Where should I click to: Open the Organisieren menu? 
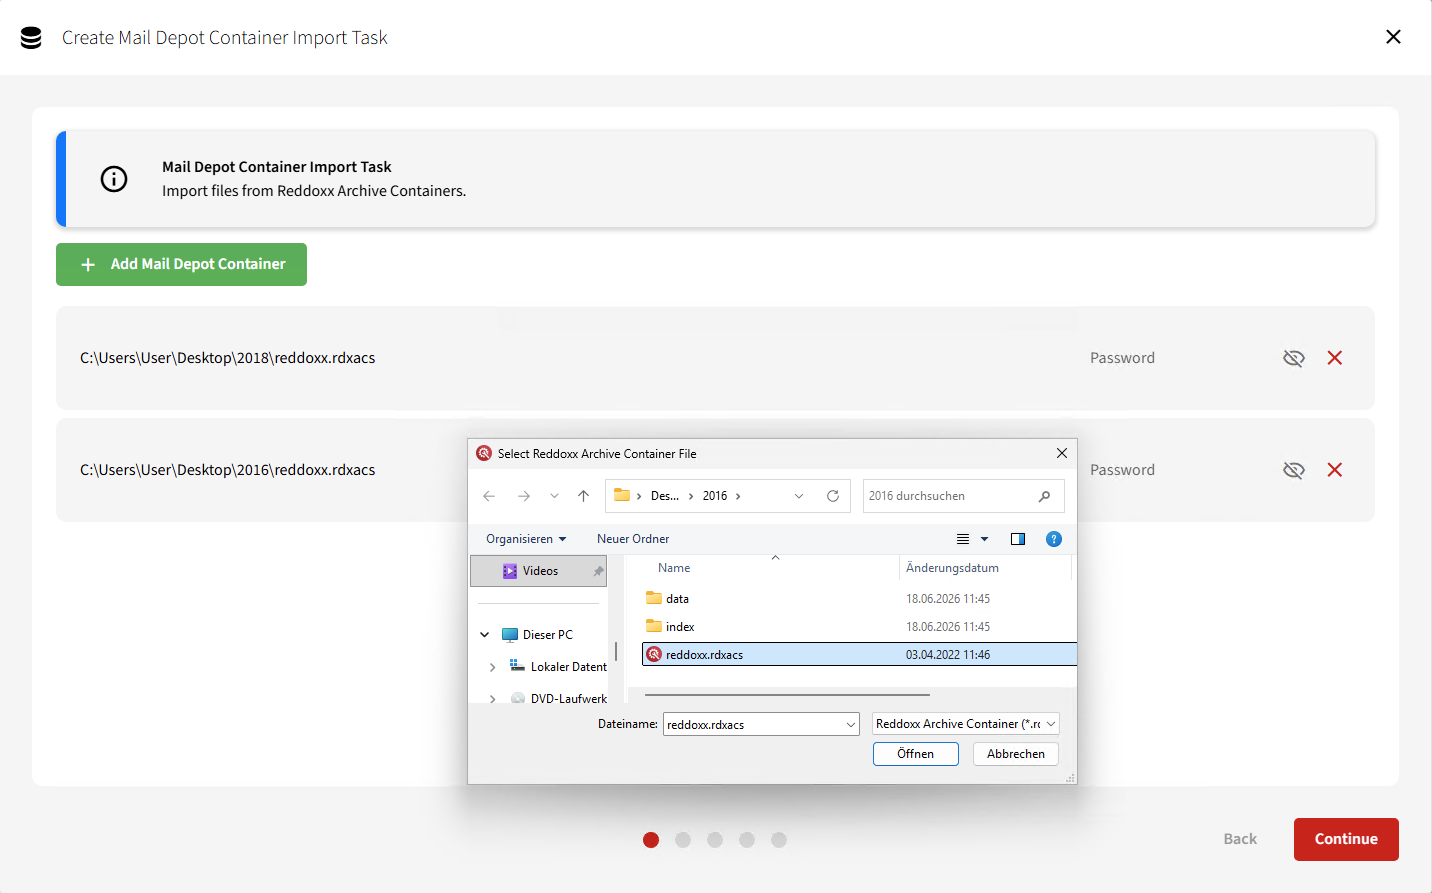[526, 539]
